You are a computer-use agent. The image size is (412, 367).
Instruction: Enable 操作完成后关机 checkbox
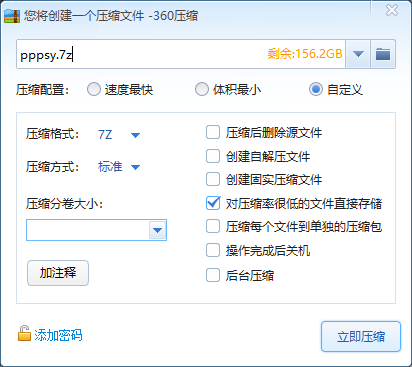[213, 250]
